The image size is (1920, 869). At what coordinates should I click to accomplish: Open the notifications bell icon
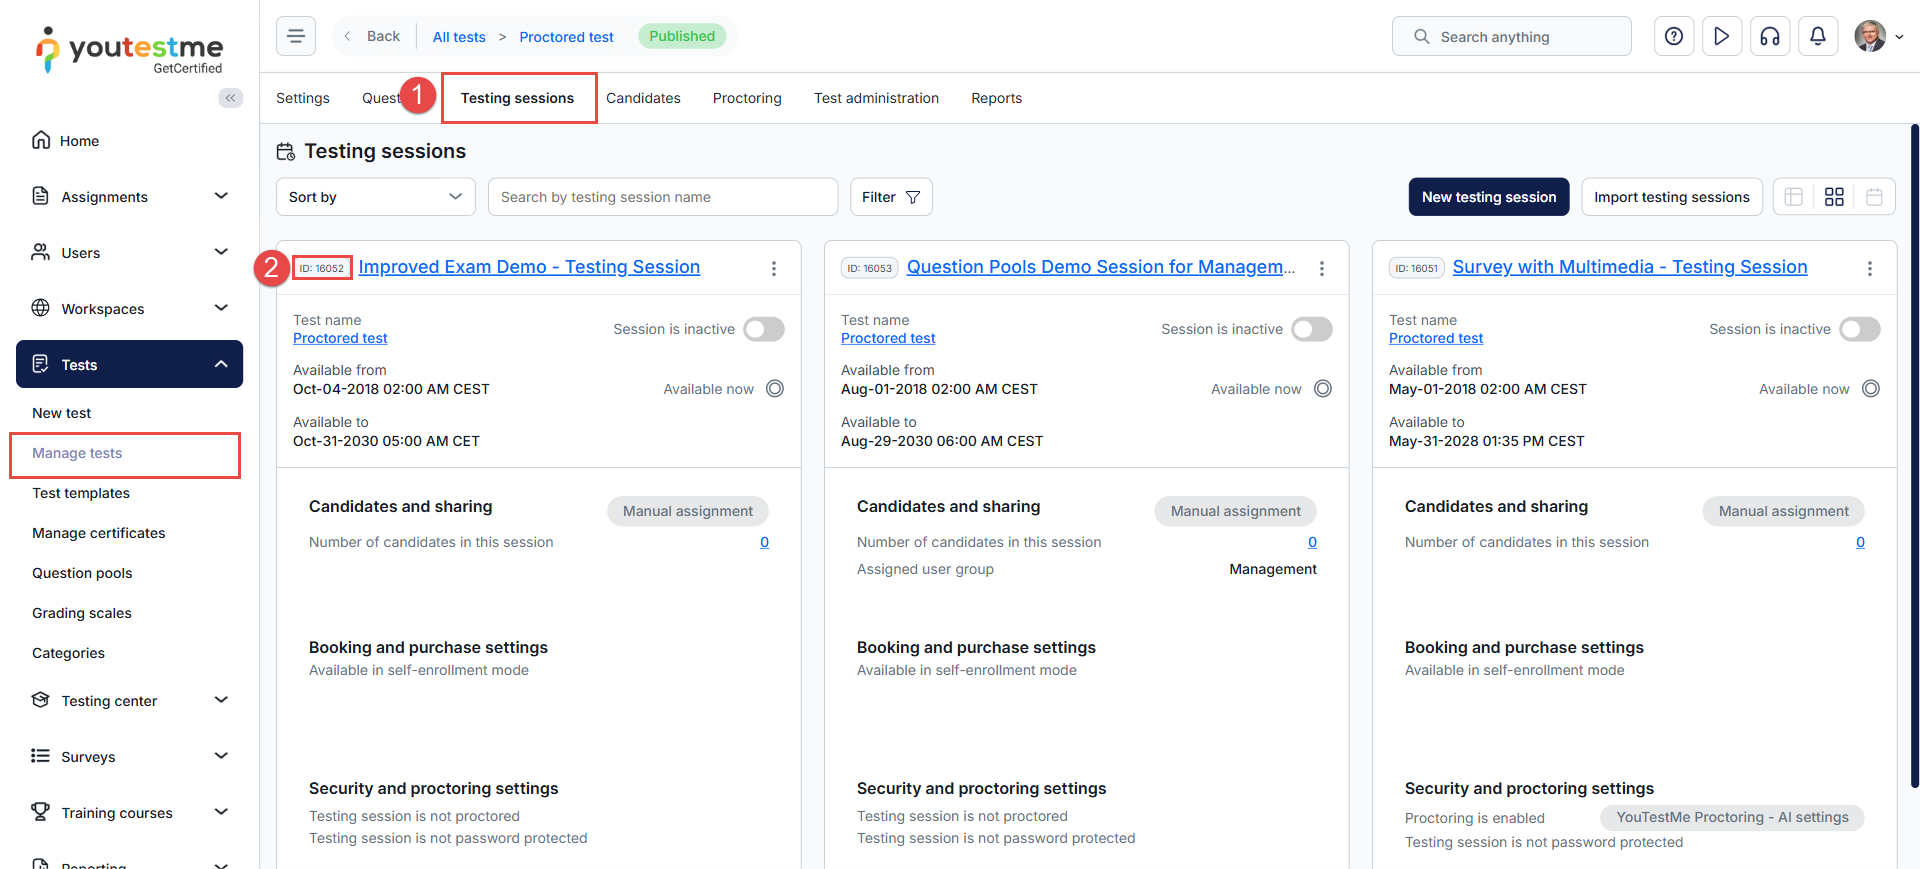(1817, 36)
